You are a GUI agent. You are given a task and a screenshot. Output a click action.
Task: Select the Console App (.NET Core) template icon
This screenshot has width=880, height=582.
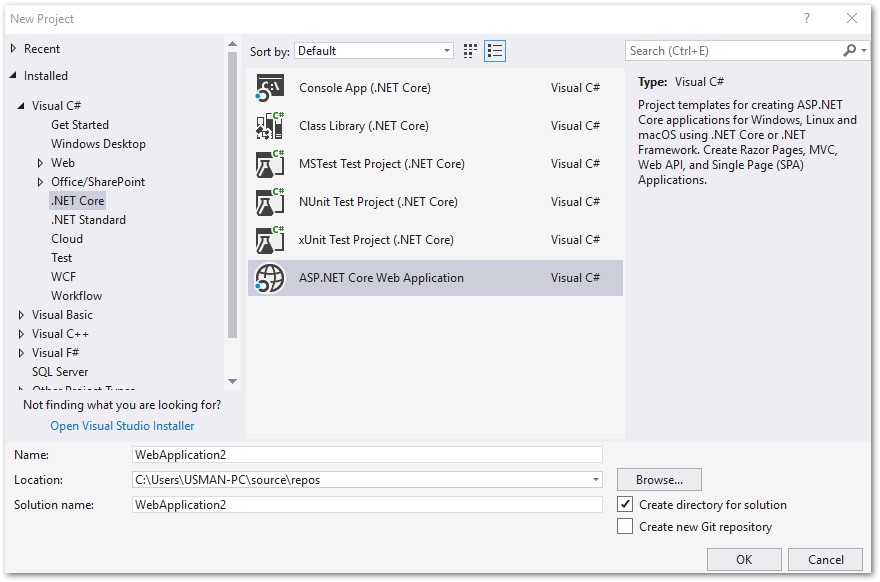click(x=266, y=87)
